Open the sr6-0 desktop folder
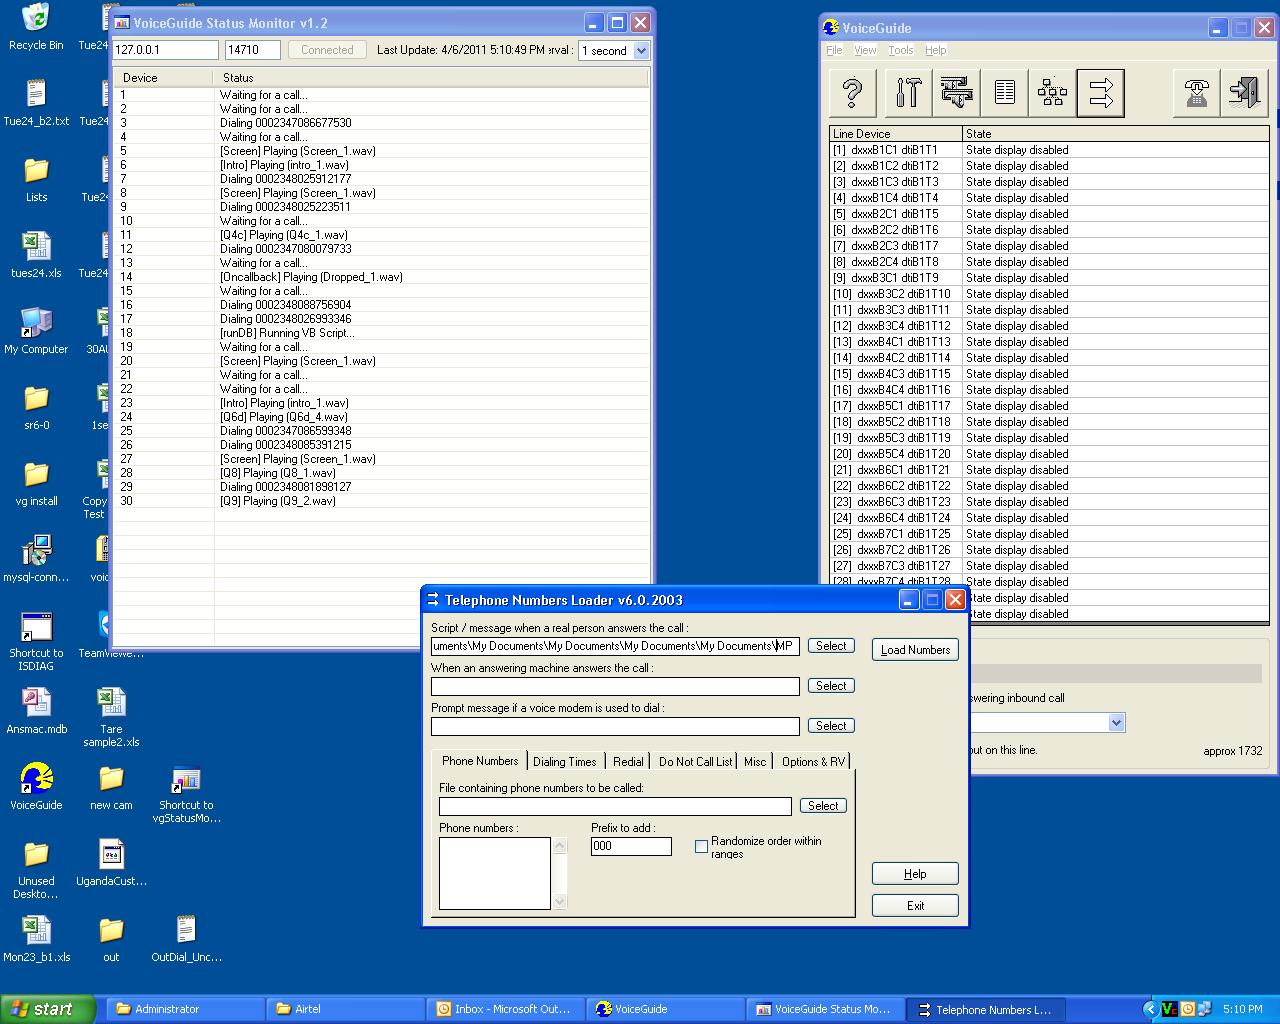Screen dimensions: 1280x1024 (36, 407)
